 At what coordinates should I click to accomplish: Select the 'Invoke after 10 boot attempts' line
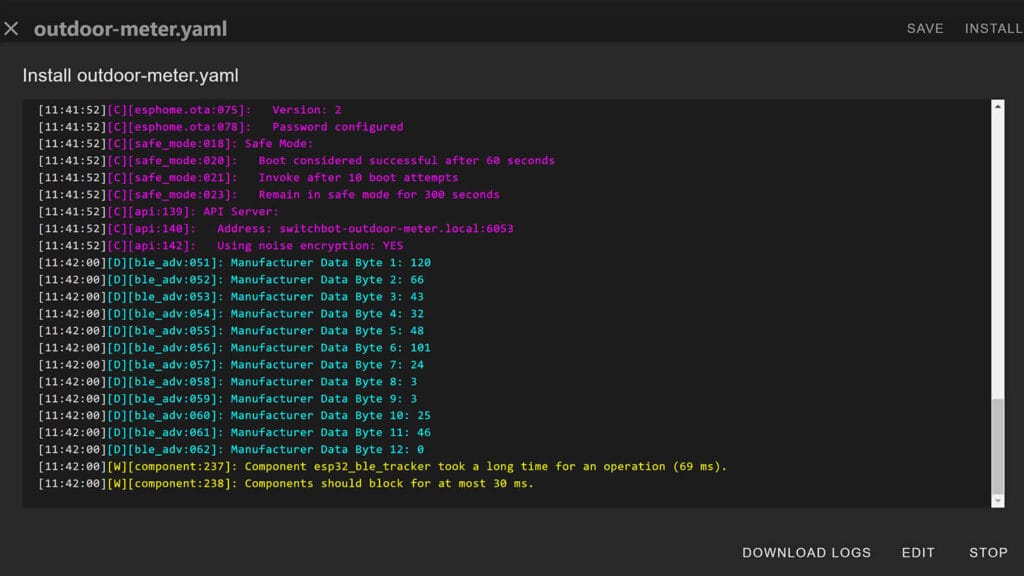pos(248,178)
